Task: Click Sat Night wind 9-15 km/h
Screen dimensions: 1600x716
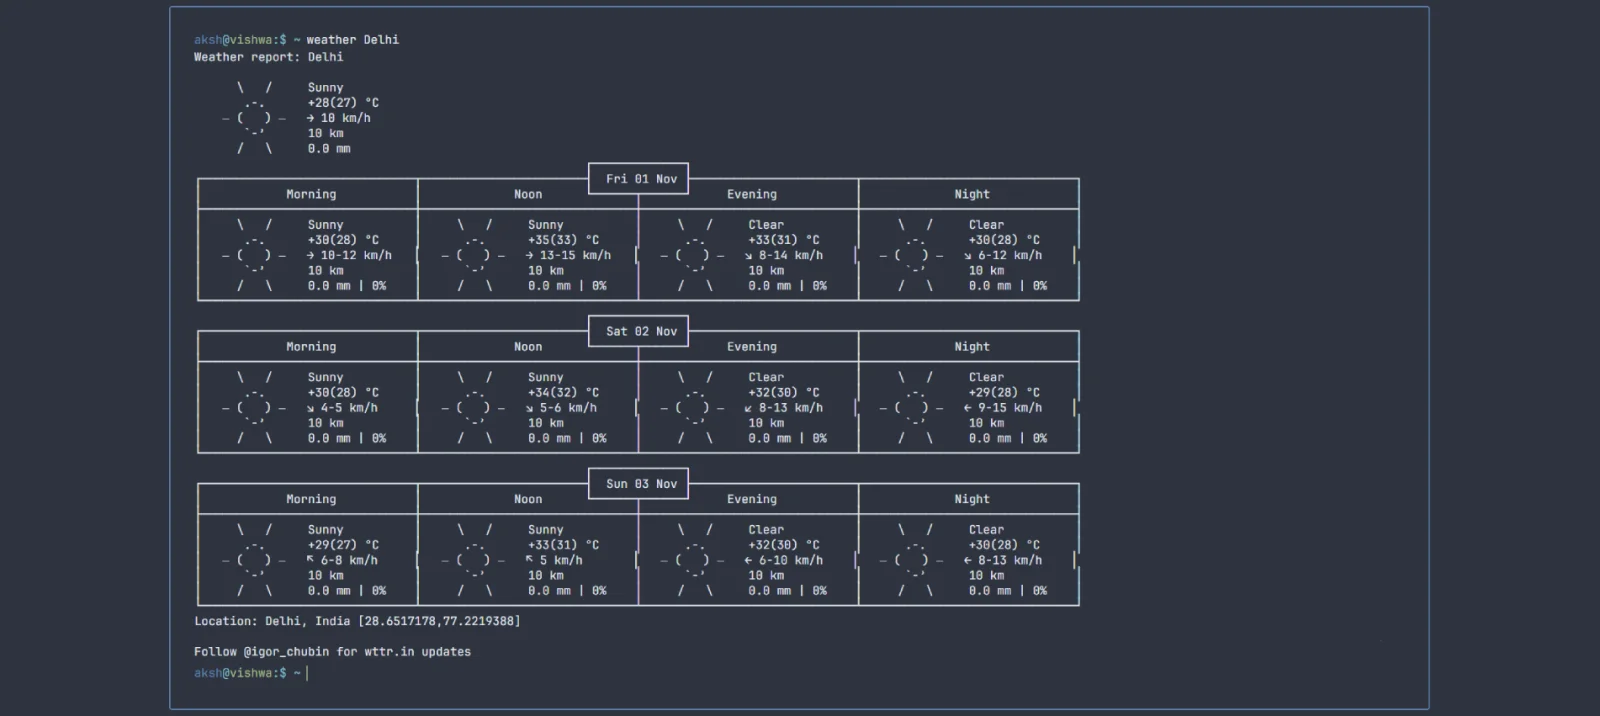Action: click(x=1003, y=408)
